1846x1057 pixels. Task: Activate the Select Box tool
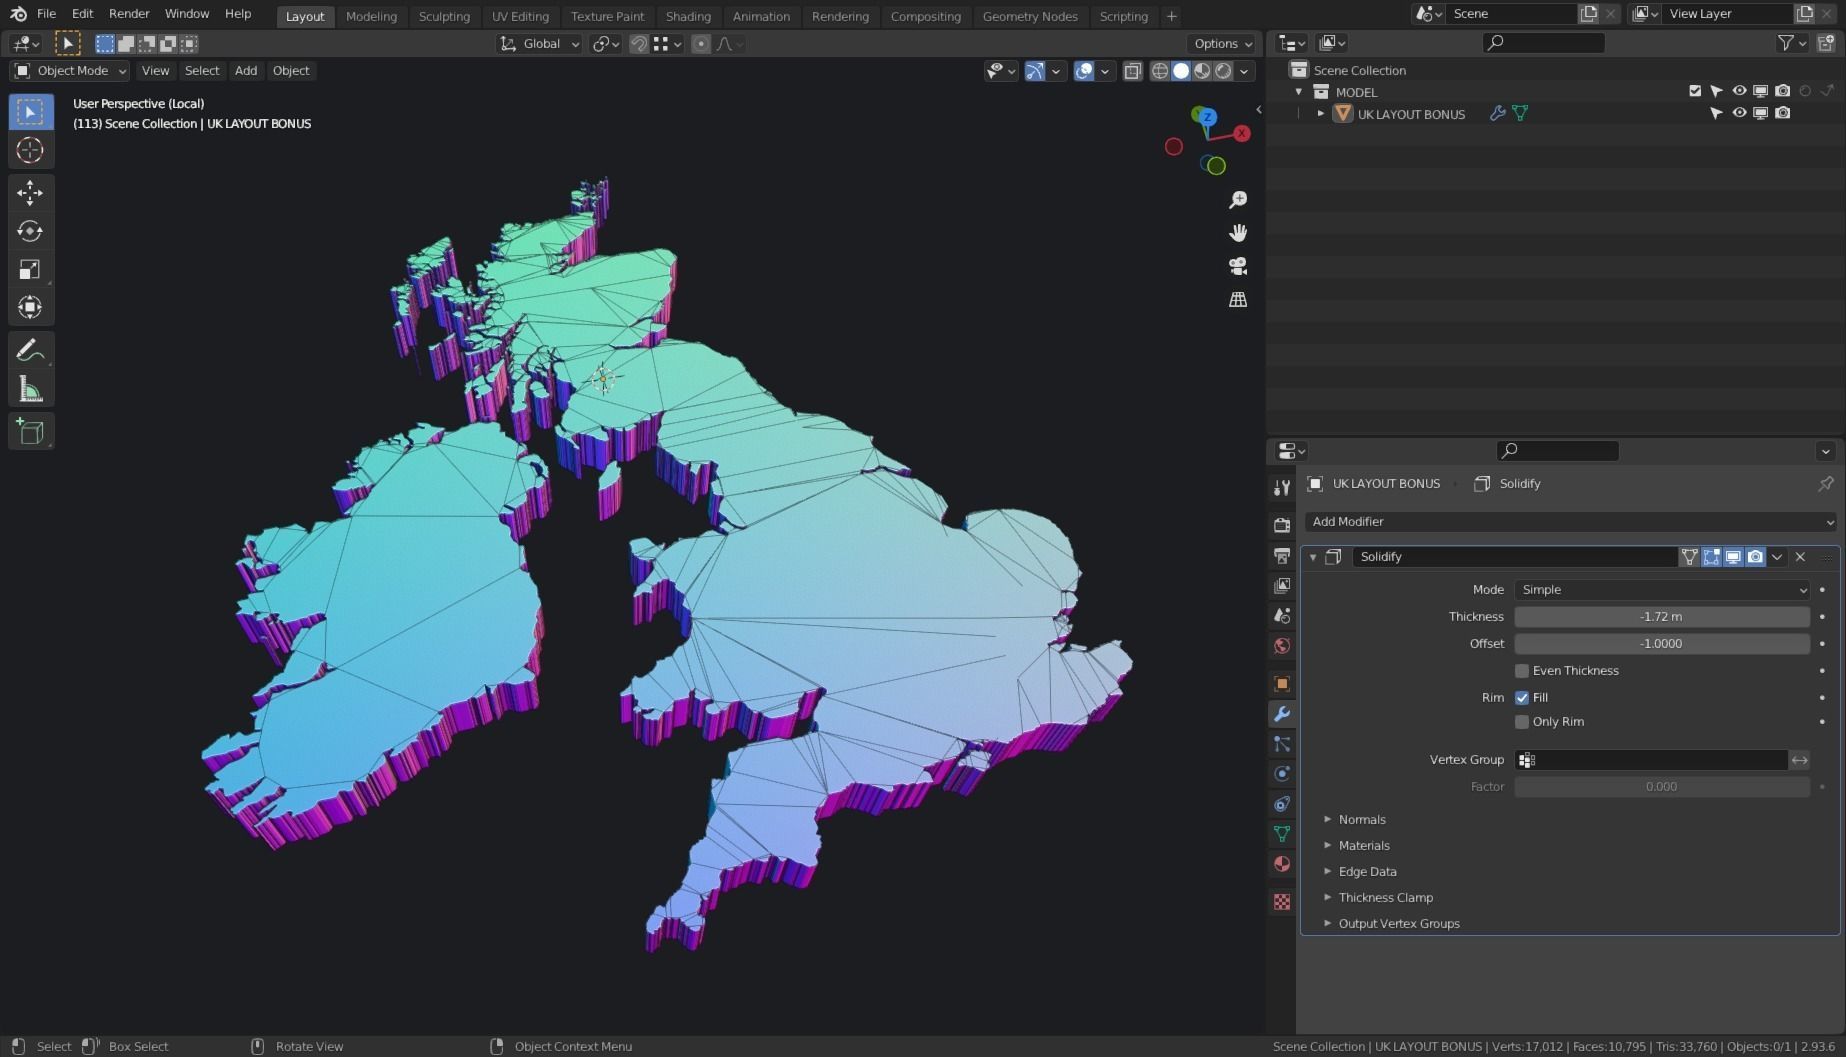(30, 112)
